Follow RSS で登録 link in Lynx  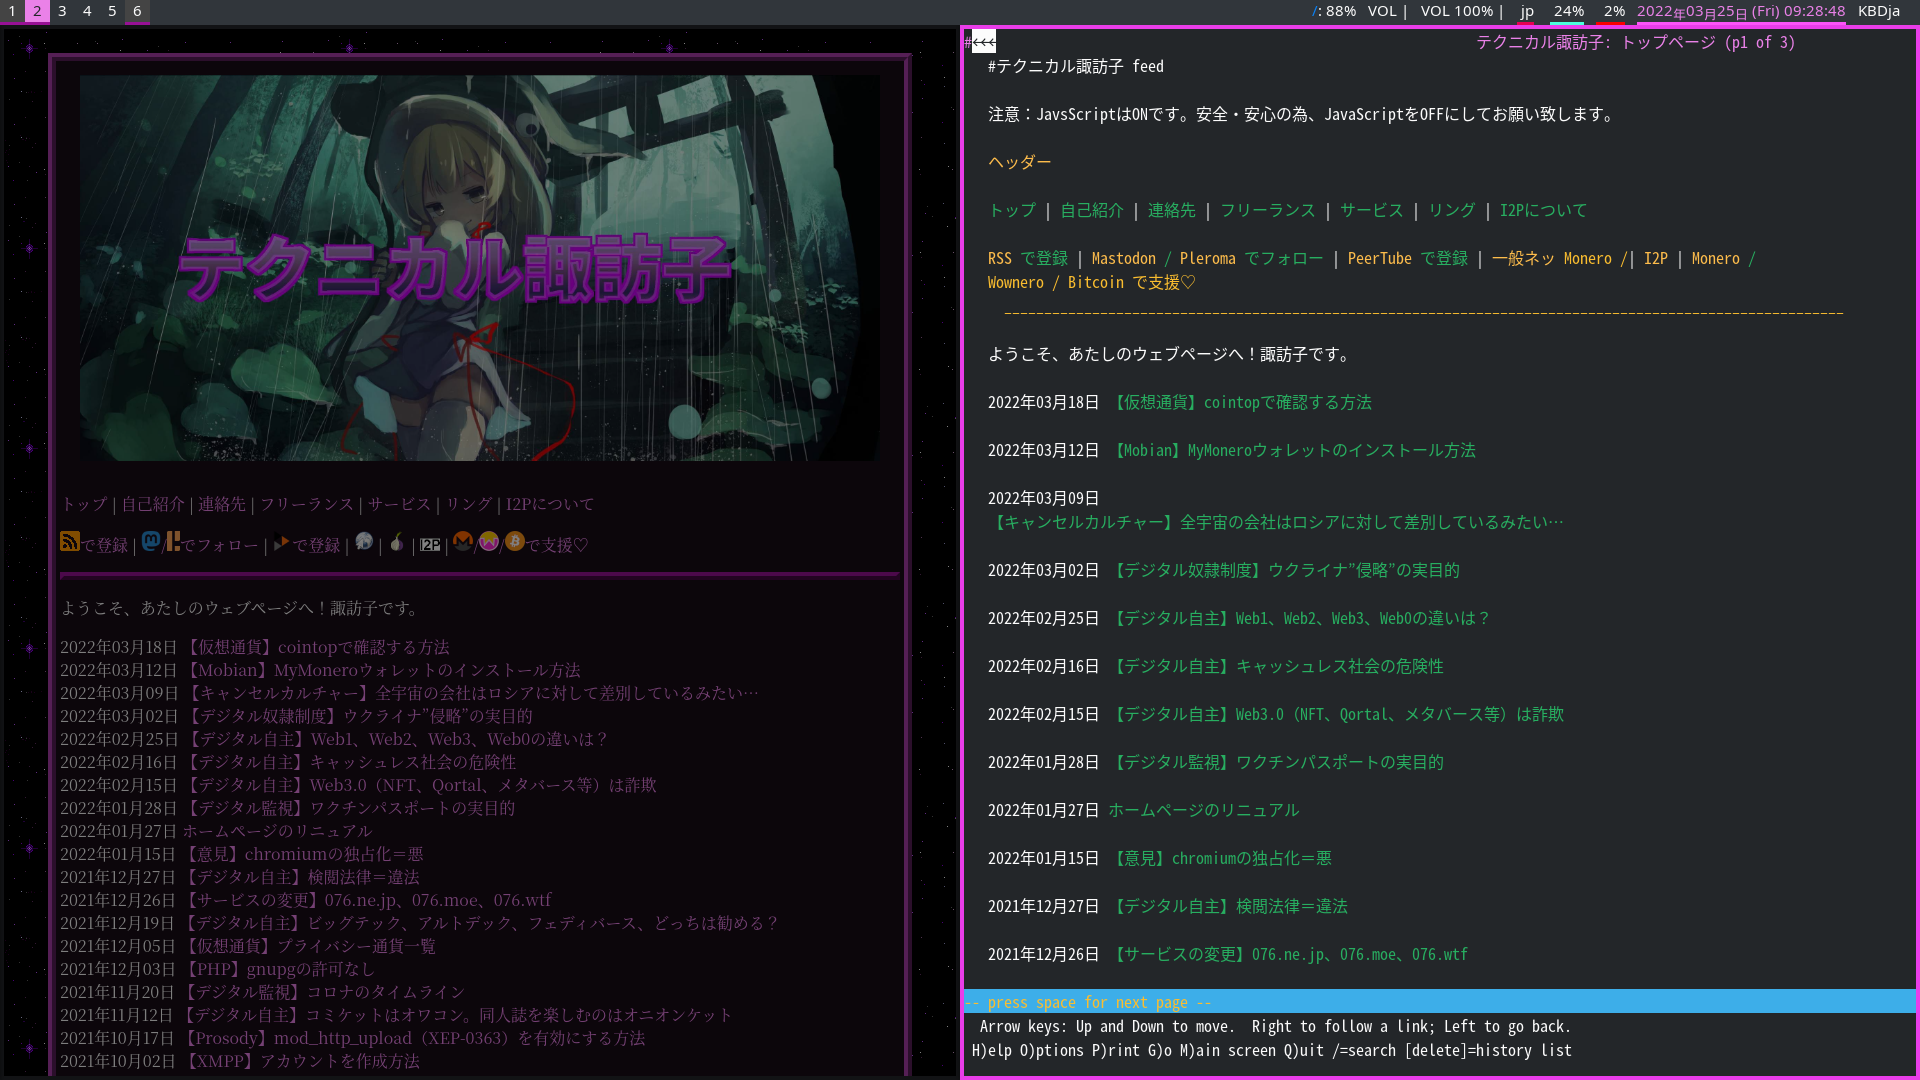[x=1028, y=258]
